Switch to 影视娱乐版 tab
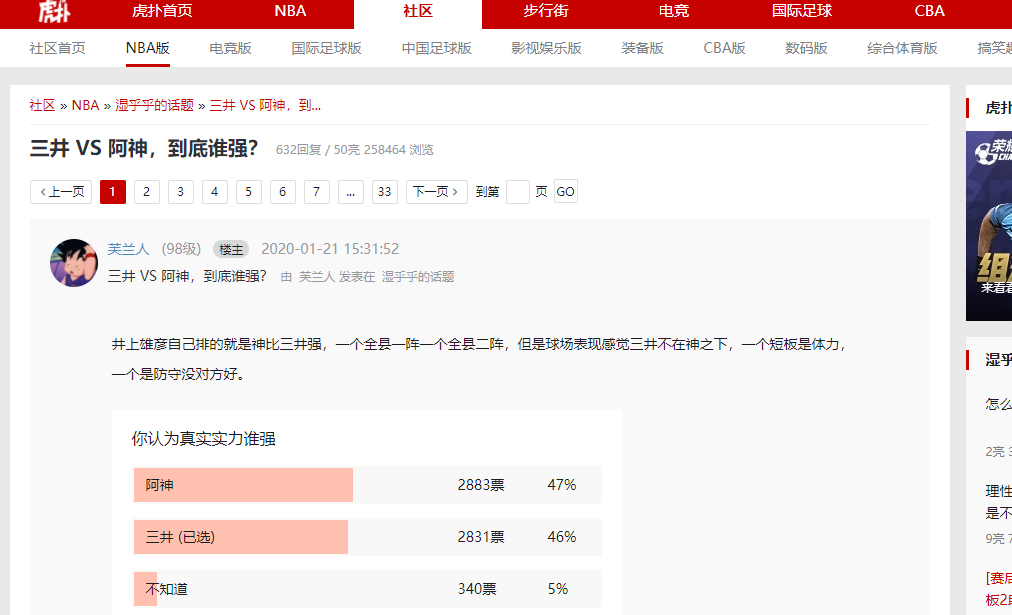The height and width of the screenshot is (615, 1012). coord(546,48)
